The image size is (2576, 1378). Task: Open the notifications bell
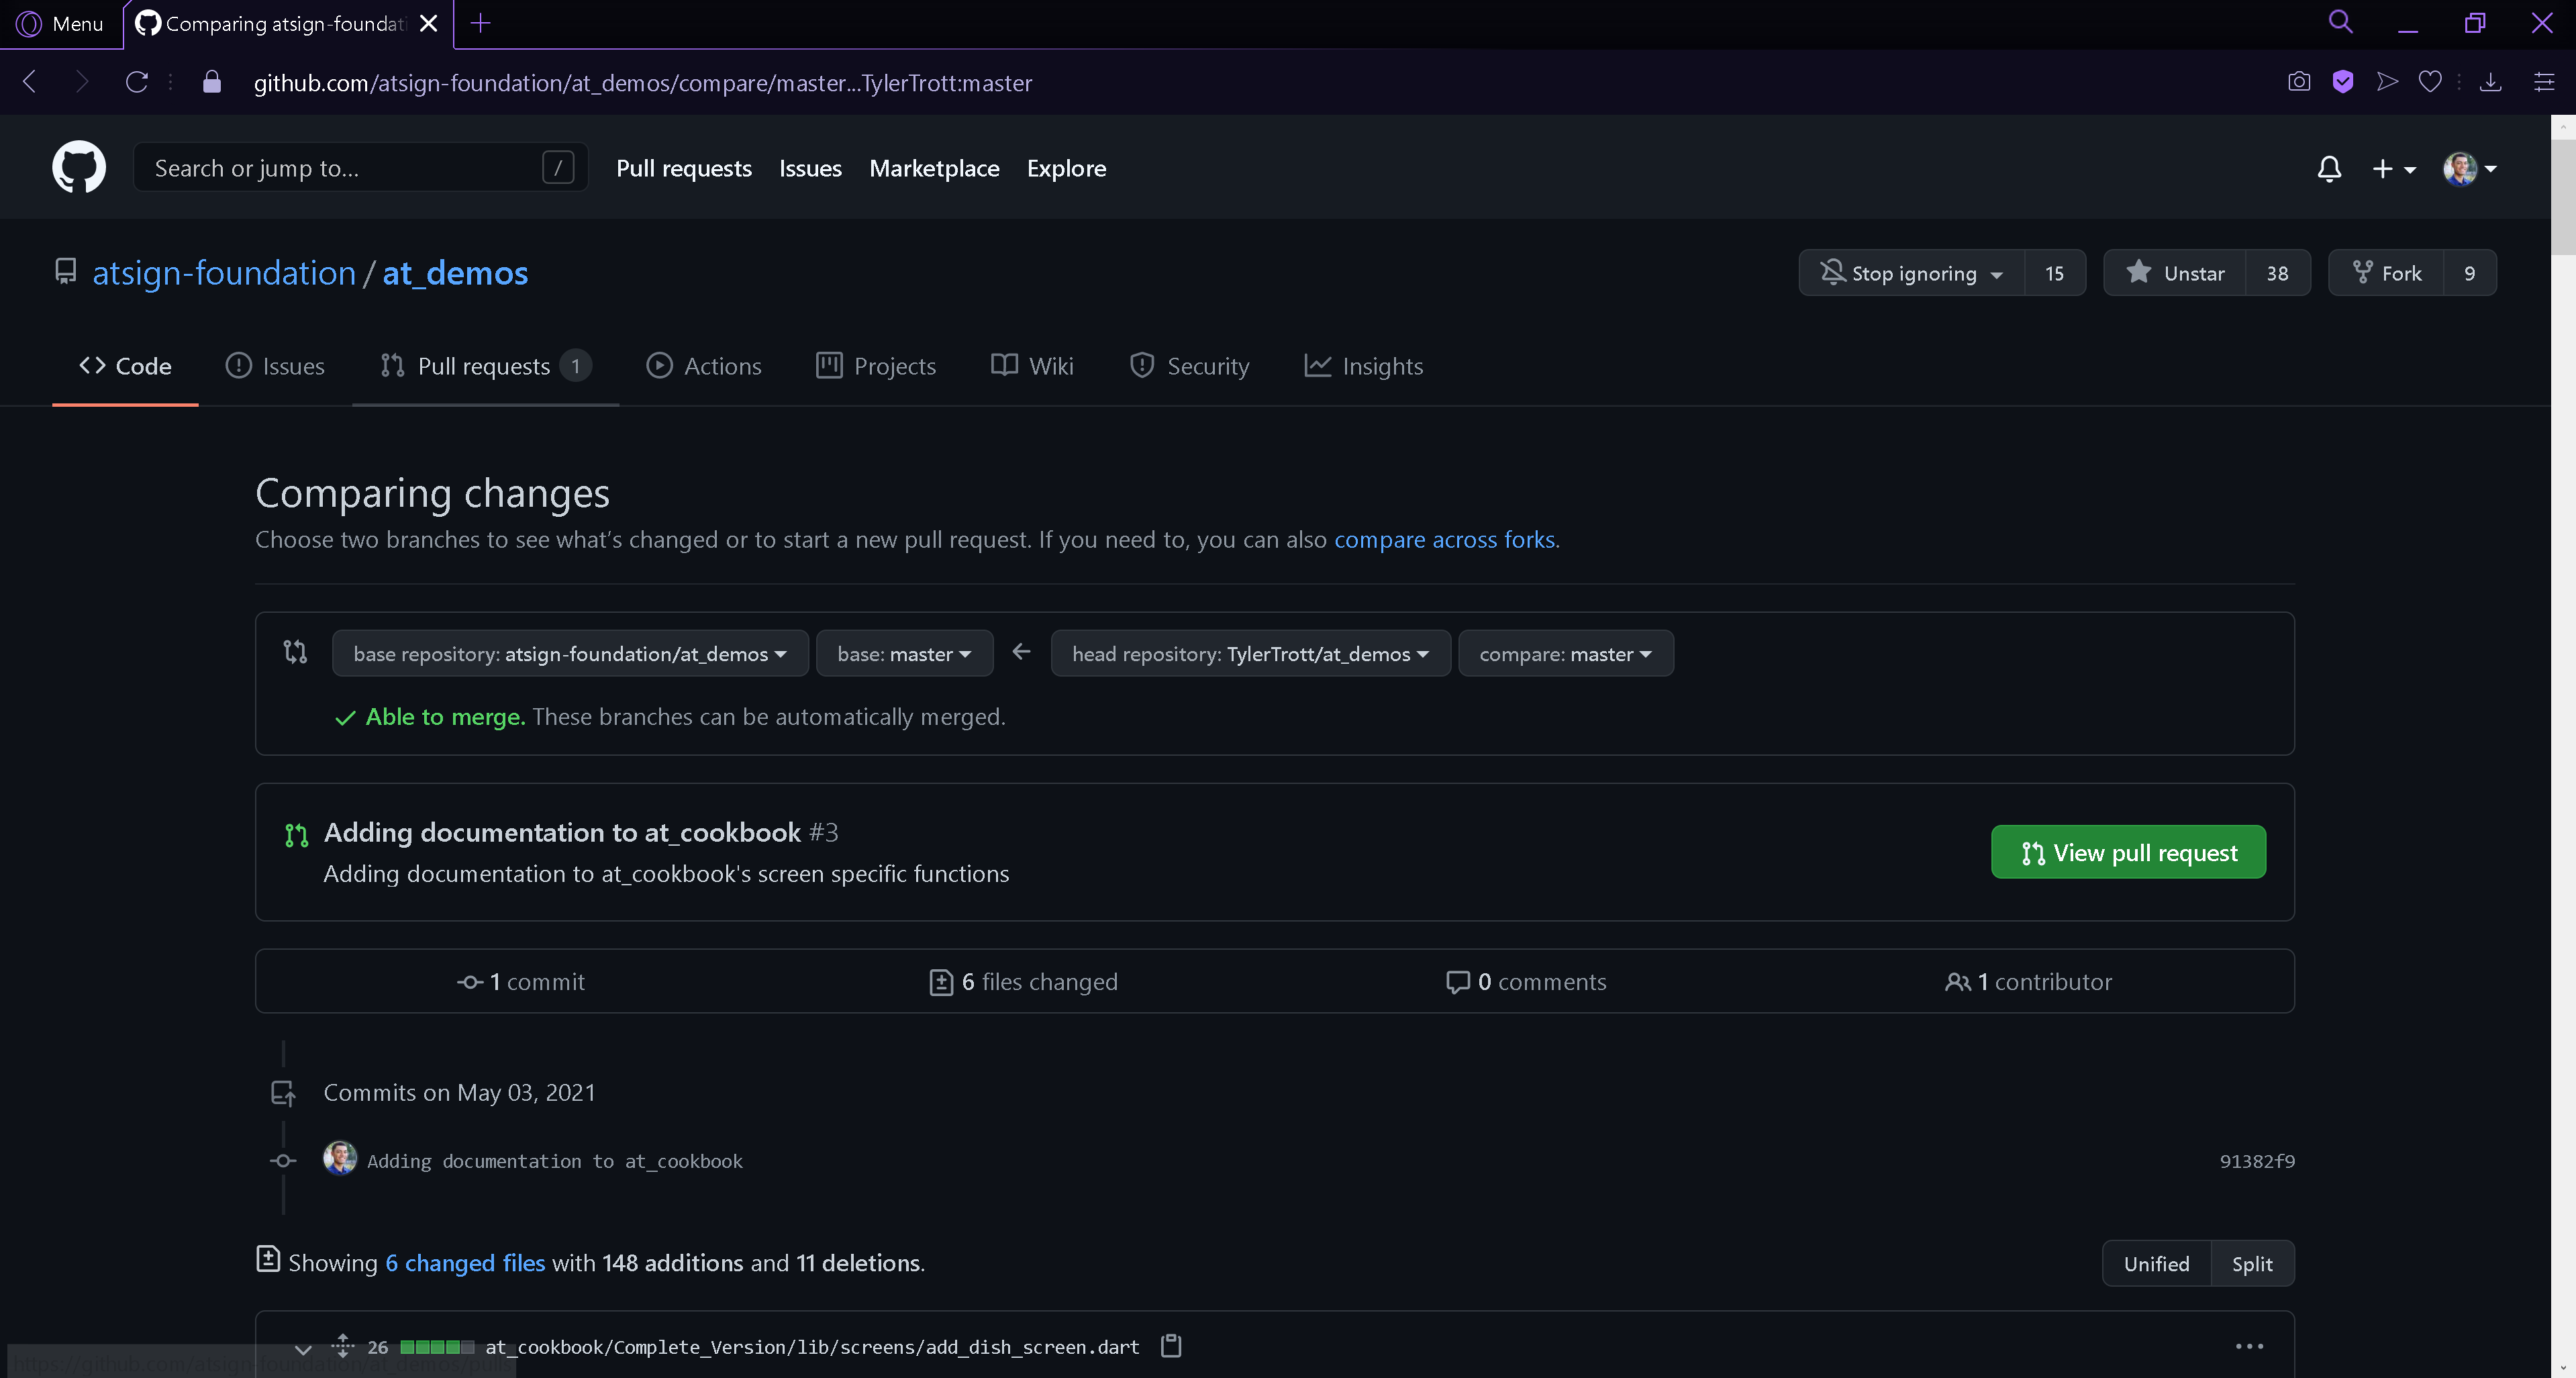point(2329,168)
